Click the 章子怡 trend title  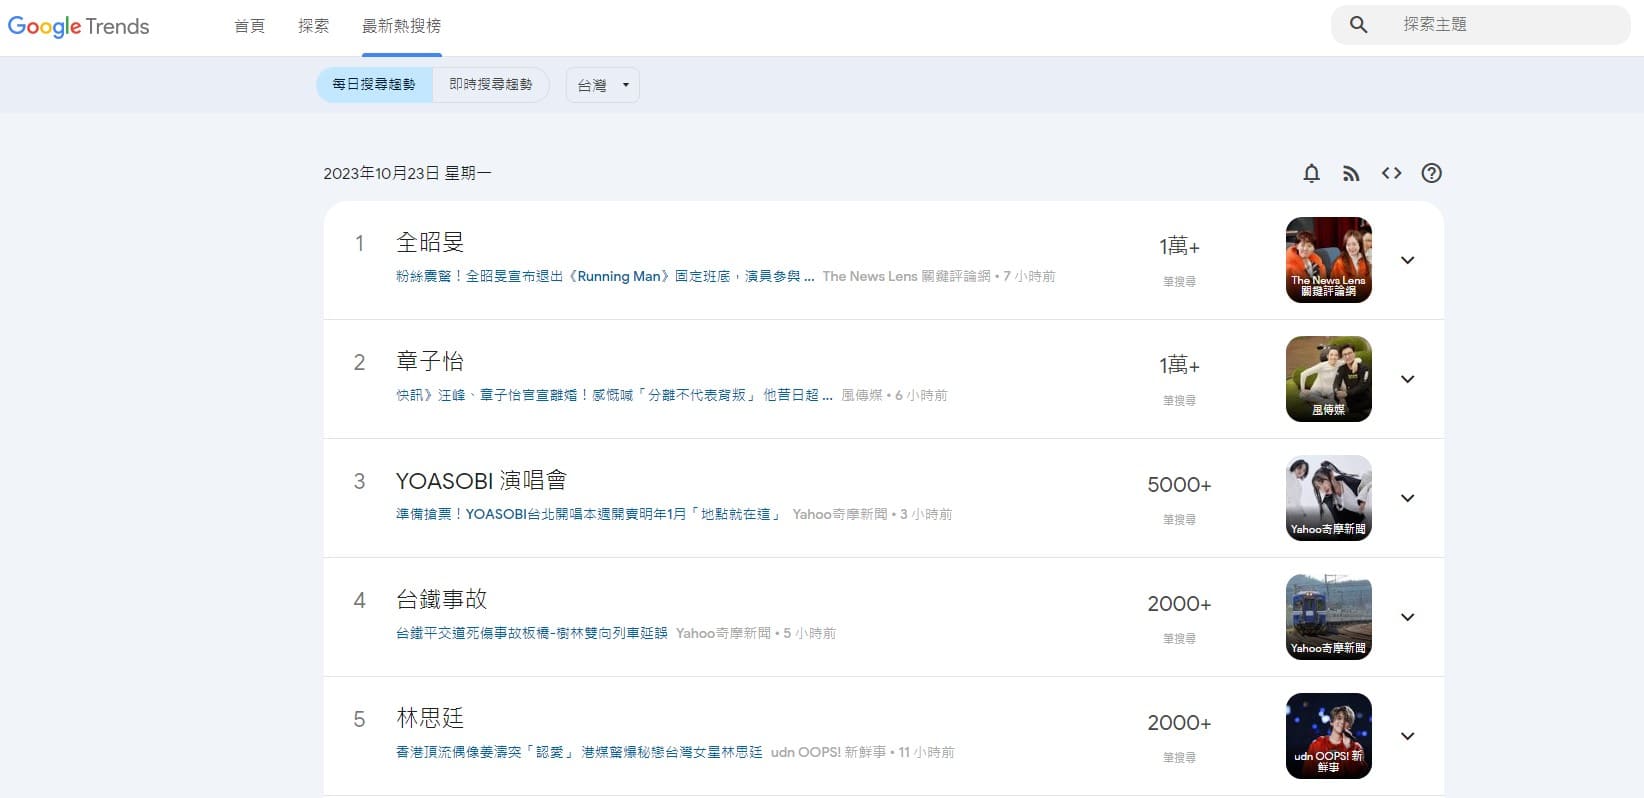(430, 361)
